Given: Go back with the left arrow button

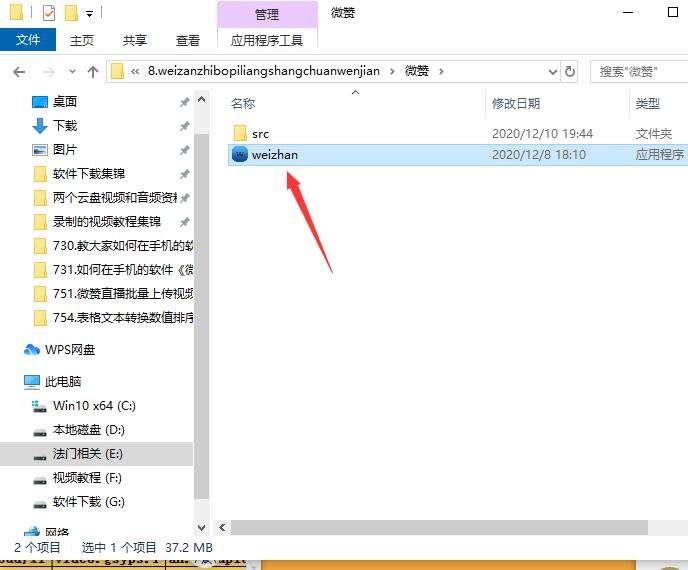Looking at the screenshot, I should (19, 72).
